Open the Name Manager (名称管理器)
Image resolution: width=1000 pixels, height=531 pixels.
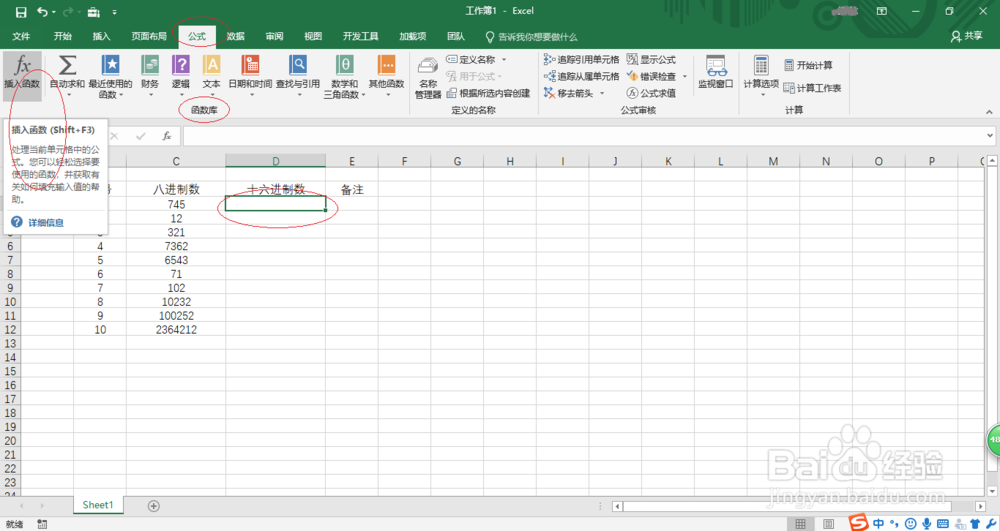[x=428, y=76]
